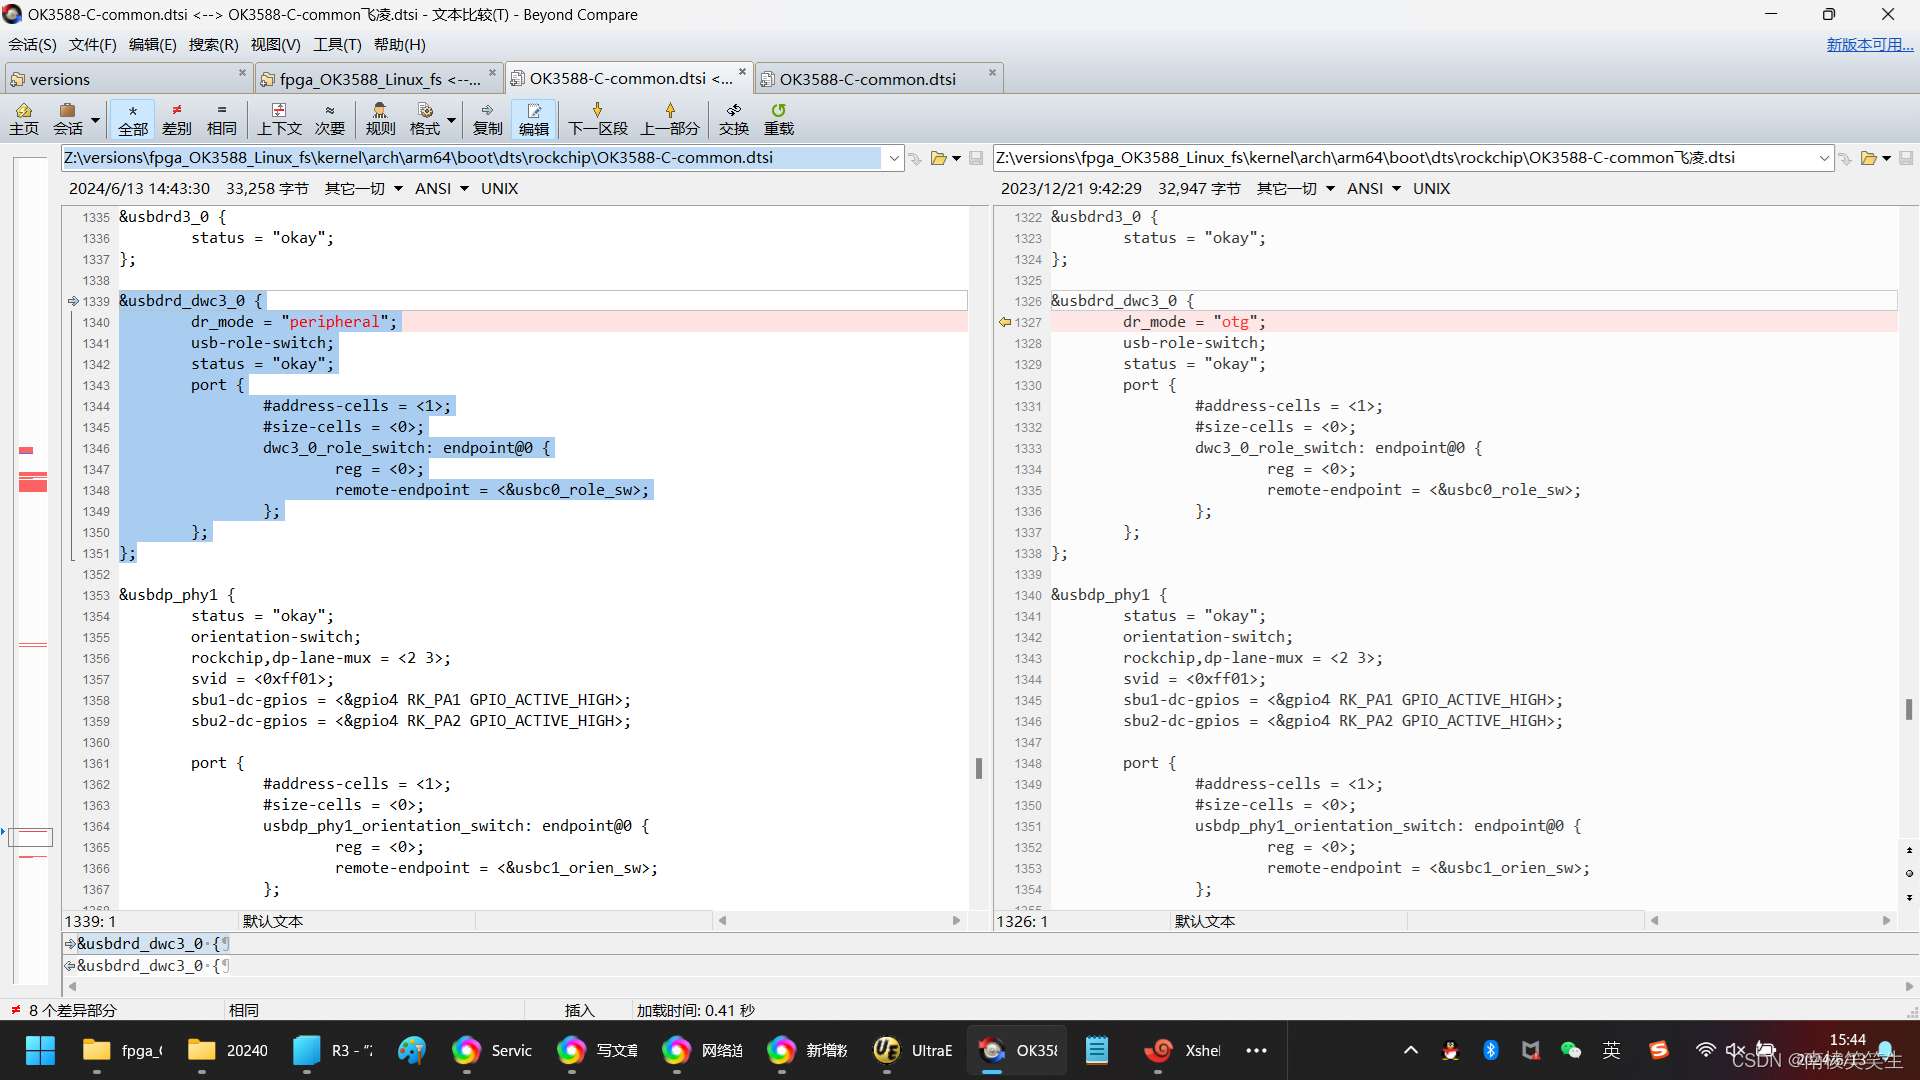Click the red difference marker in overview strip
This screenshot has height=1080, width=1920.
pyautogui.click(x=32, y=483)
